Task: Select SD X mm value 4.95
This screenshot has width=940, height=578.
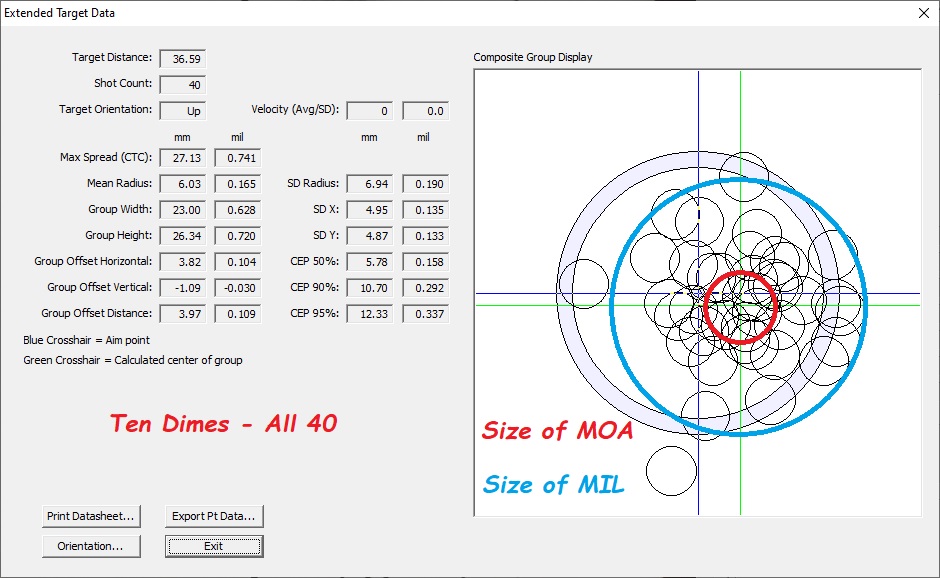Action: (x=369, y=210)
